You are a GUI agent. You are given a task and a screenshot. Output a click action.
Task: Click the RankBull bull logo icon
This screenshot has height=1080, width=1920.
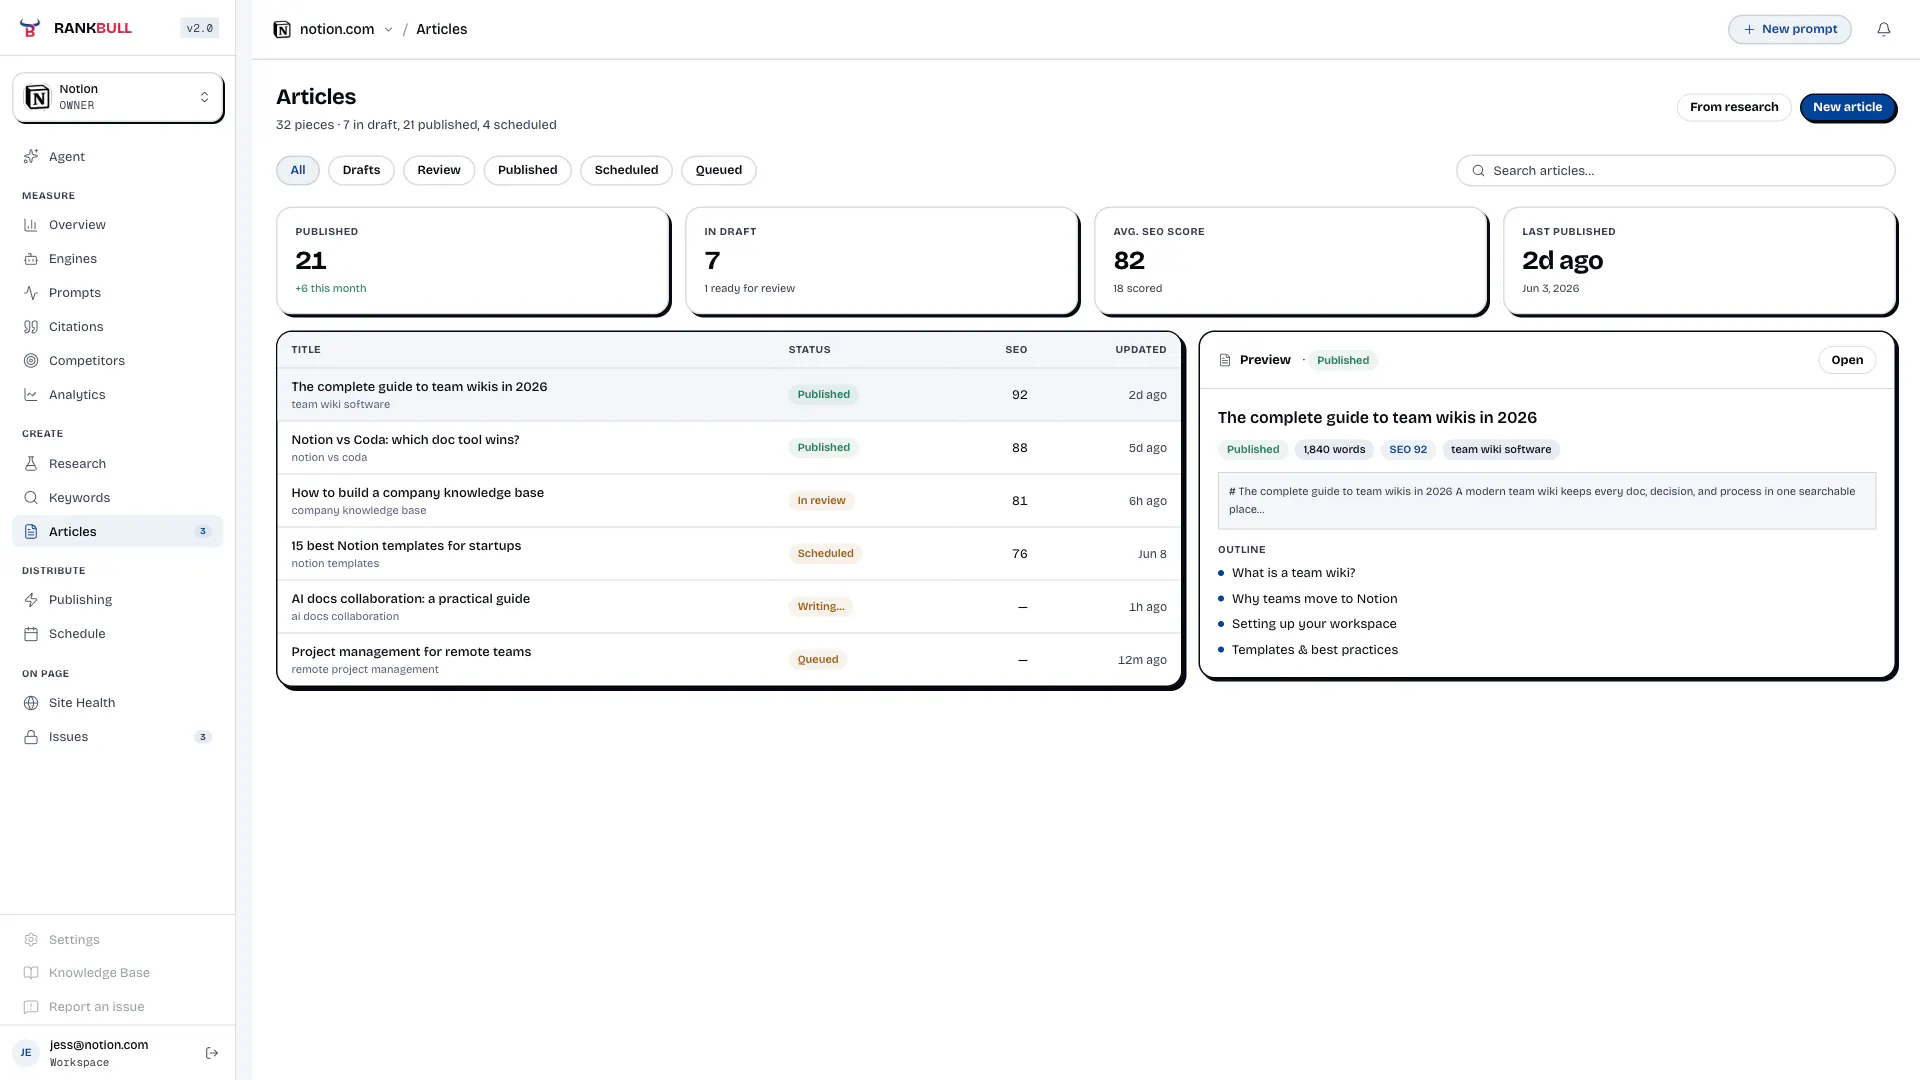[31, 28]
